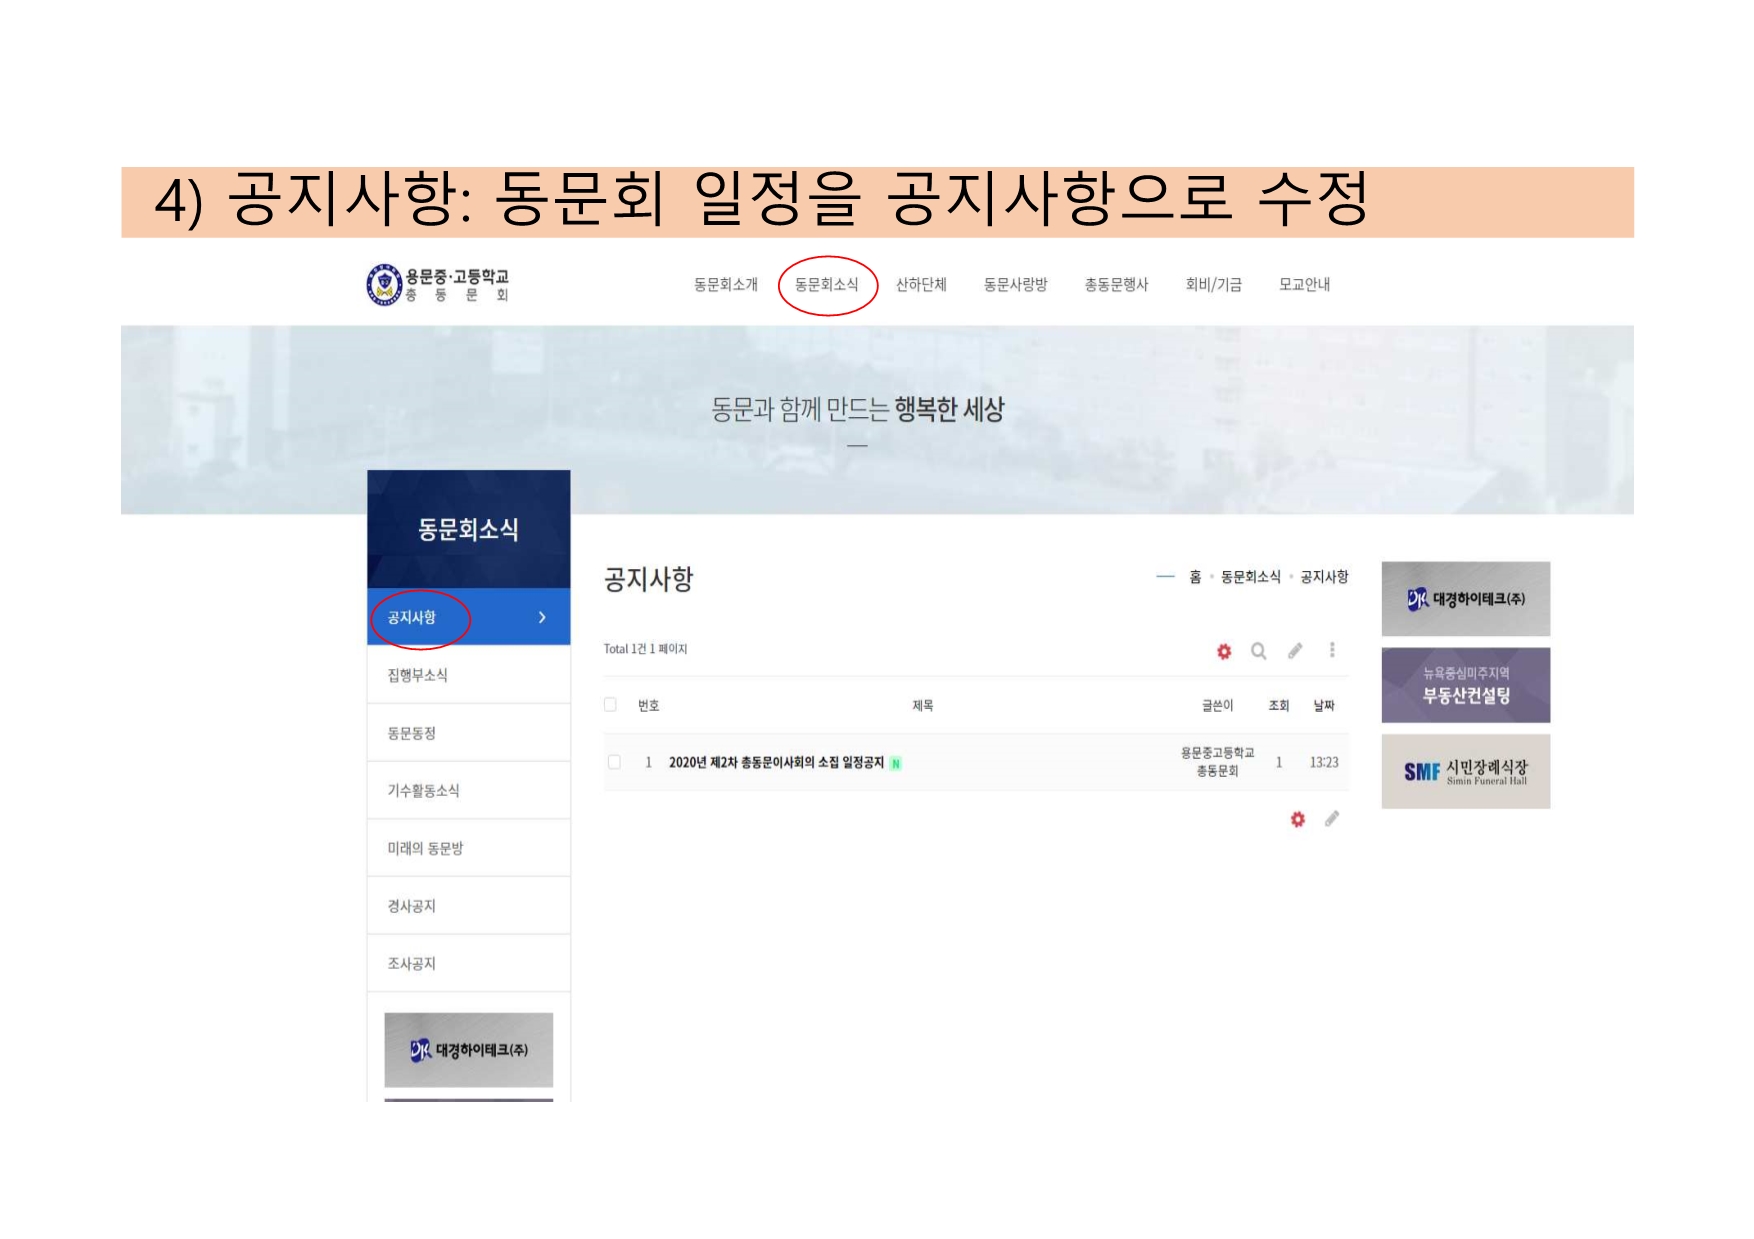Viewport: 1754px width, 1239px height.
Task: Open the 동문사랑방 menu
Action: (1016, 285)
